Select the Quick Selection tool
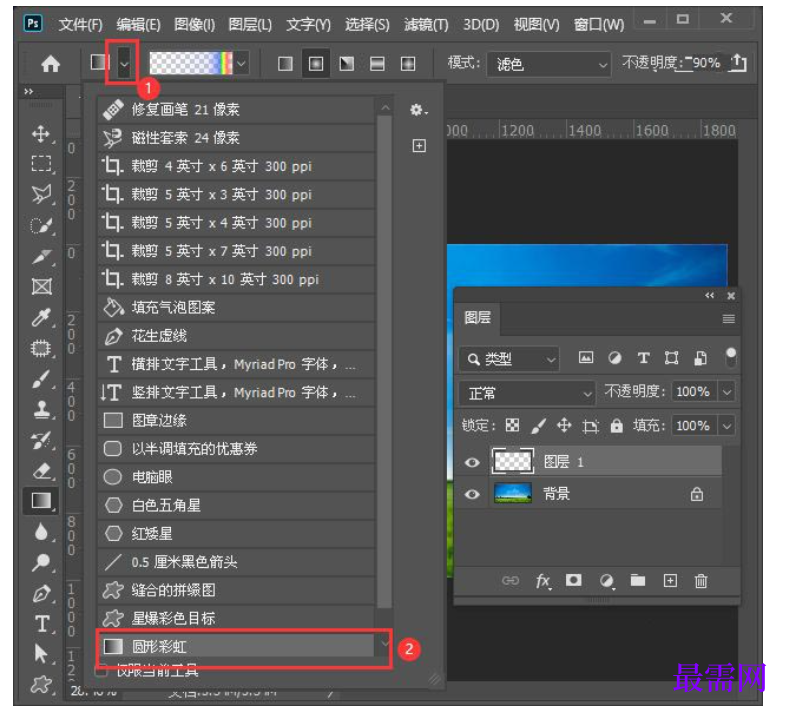 pos(41,225)
